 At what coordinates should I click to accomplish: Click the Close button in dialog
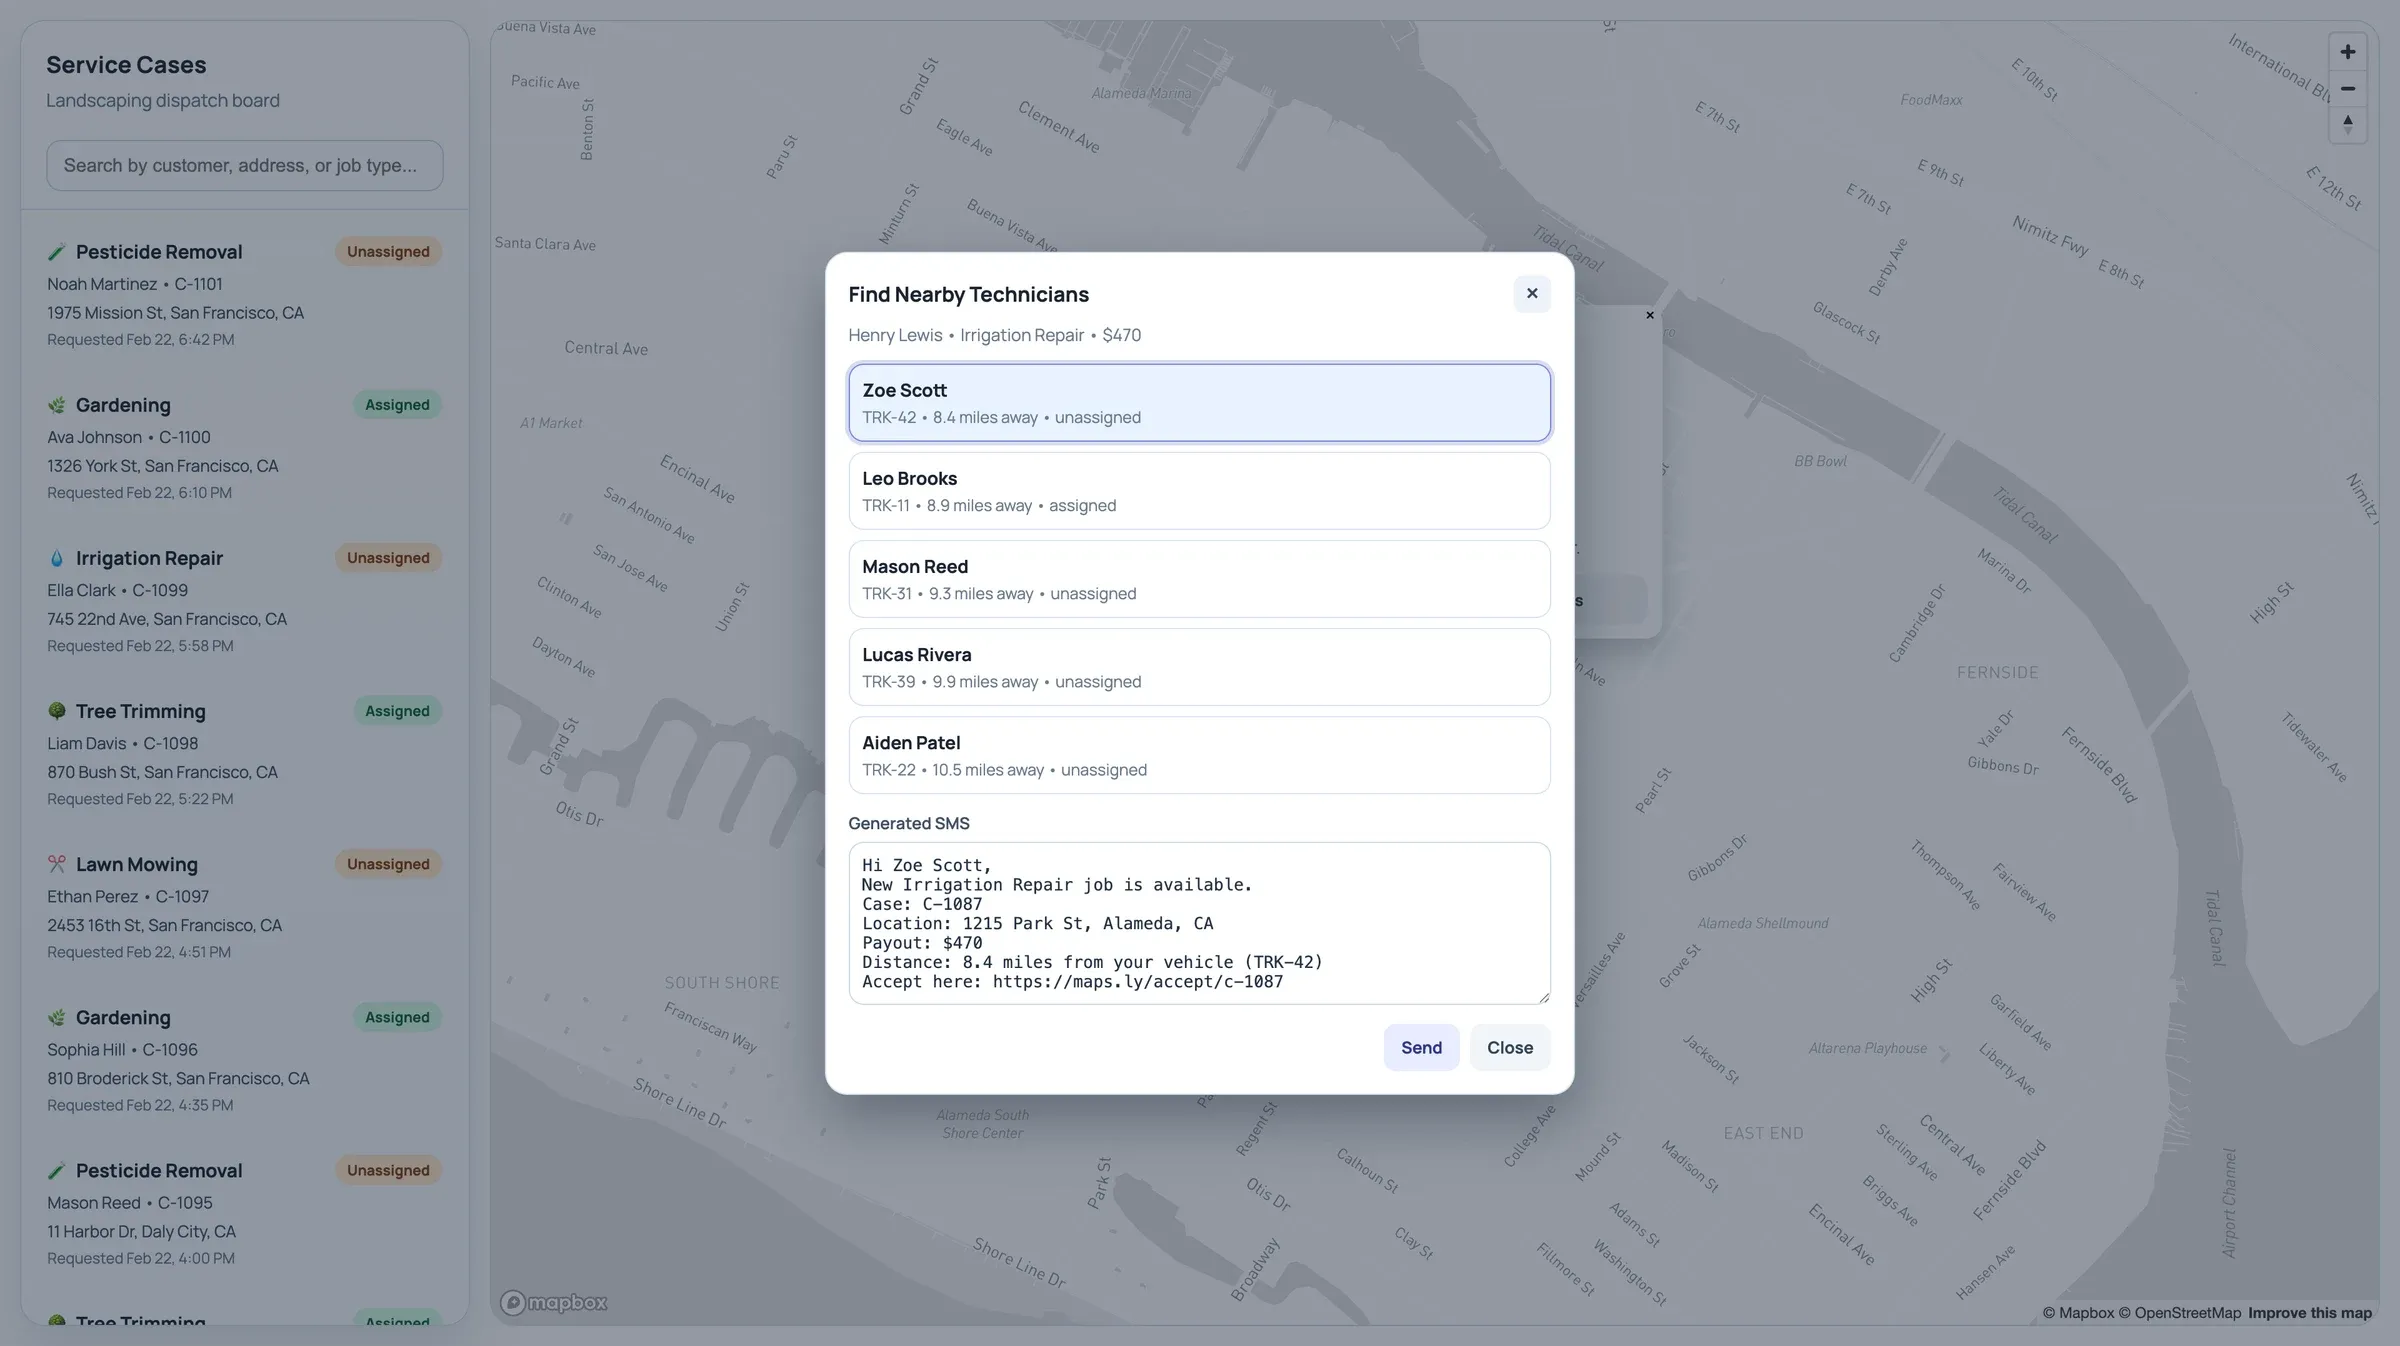(1509, 1047)
